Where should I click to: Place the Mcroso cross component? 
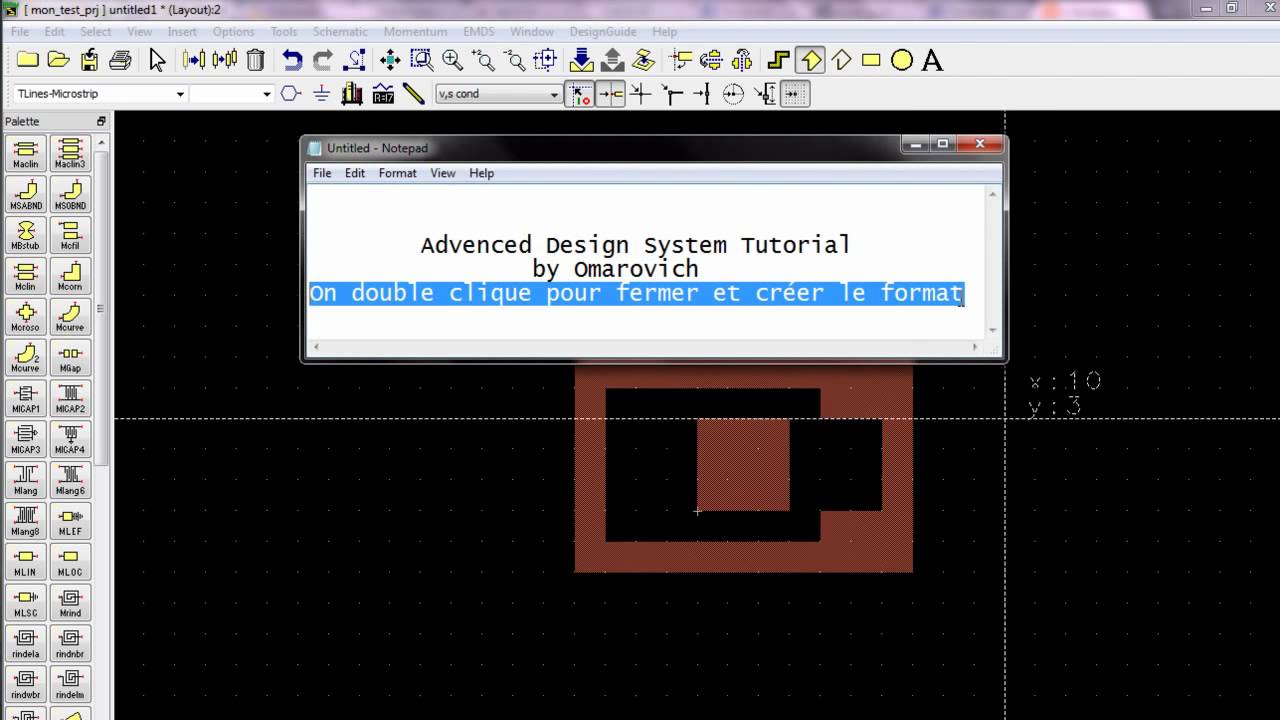[x=25, y=318]
